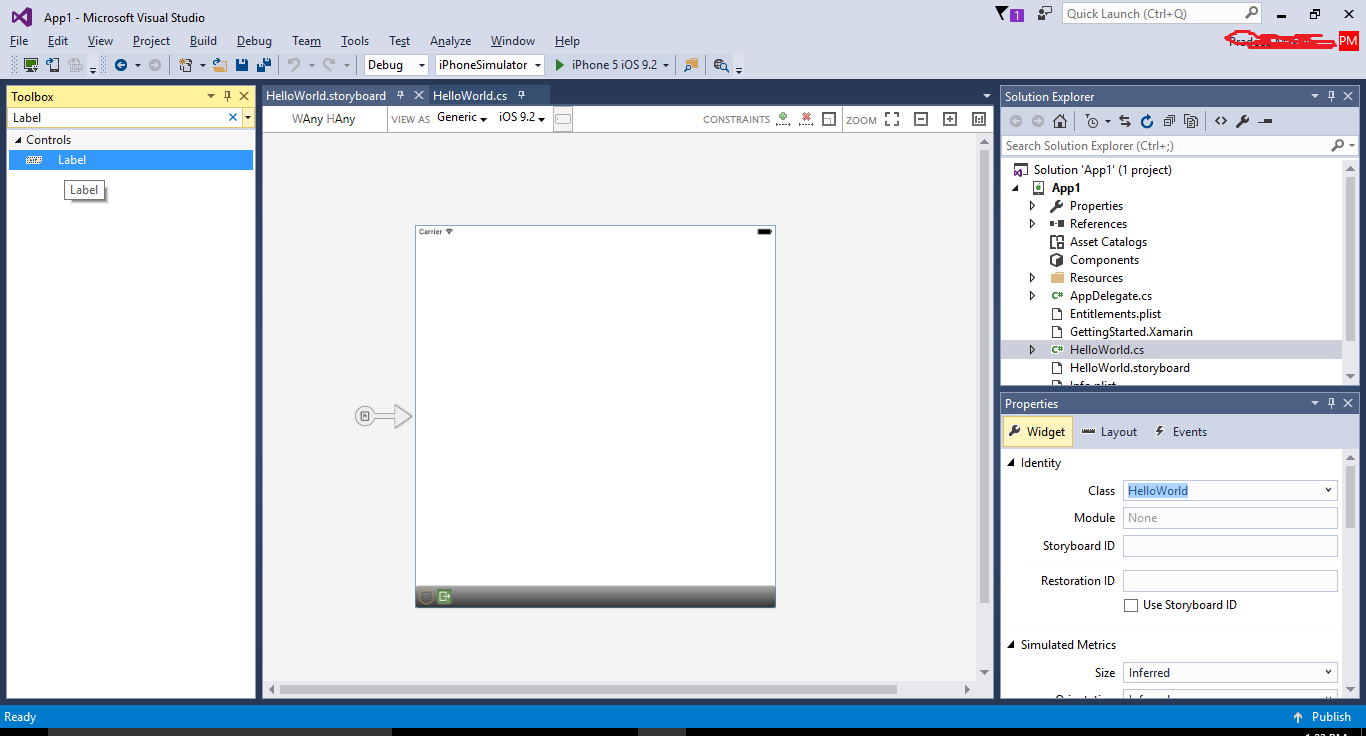
Task: Expand the References node in Solution Explorer
Action: [1033, 224]
